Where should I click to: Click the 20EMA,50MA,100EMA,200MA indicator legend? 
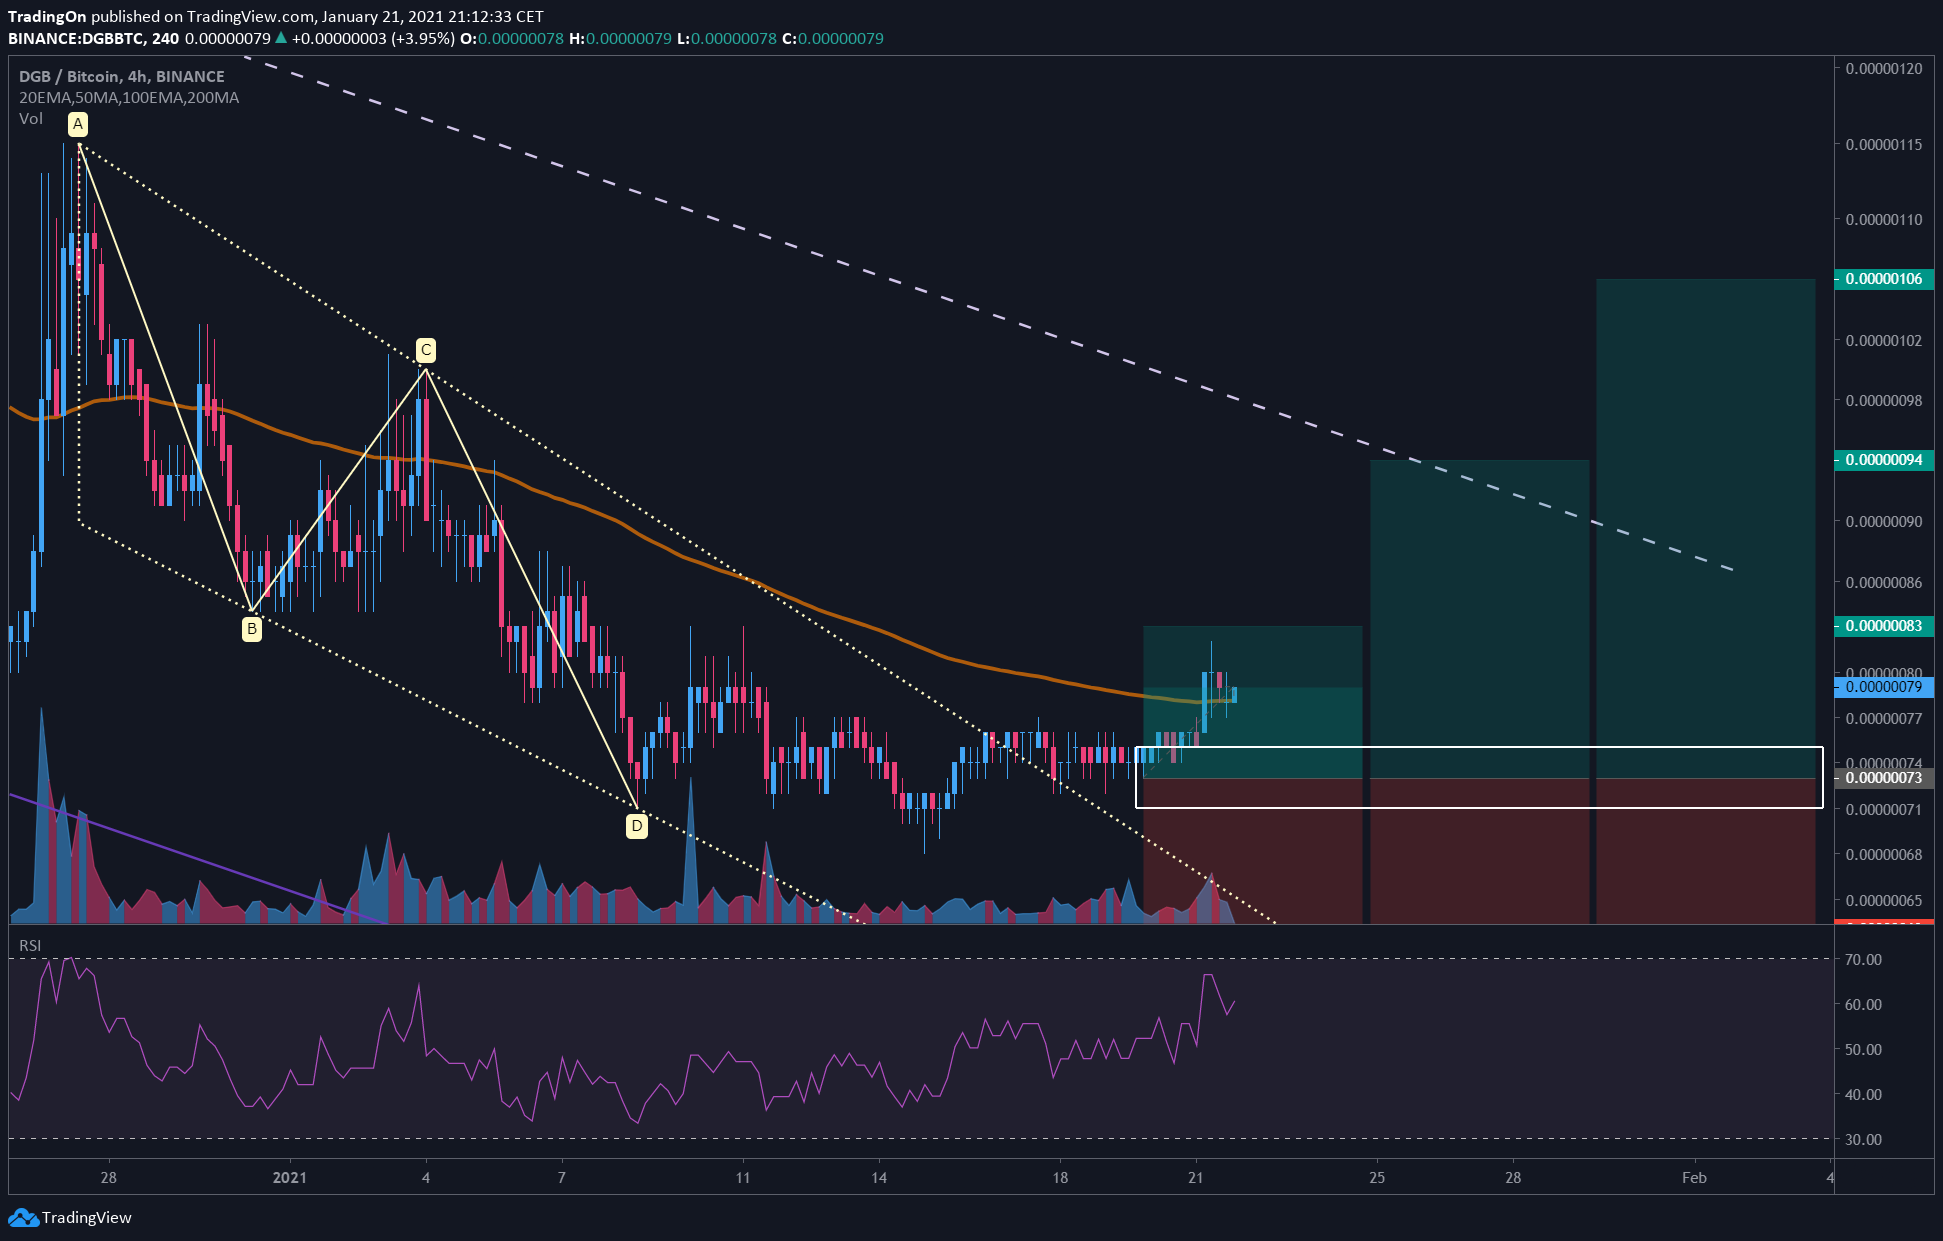point(129,97)
